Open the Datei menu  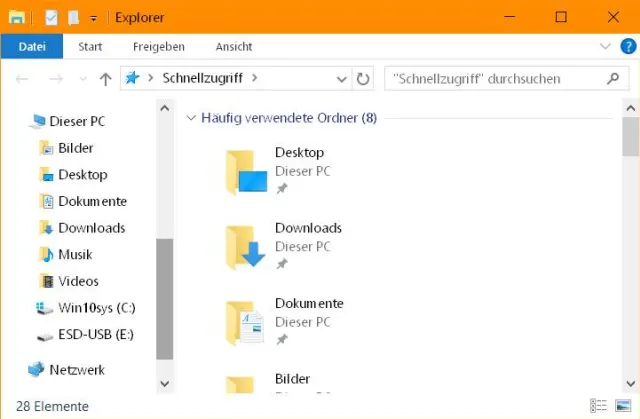point(32,47)
